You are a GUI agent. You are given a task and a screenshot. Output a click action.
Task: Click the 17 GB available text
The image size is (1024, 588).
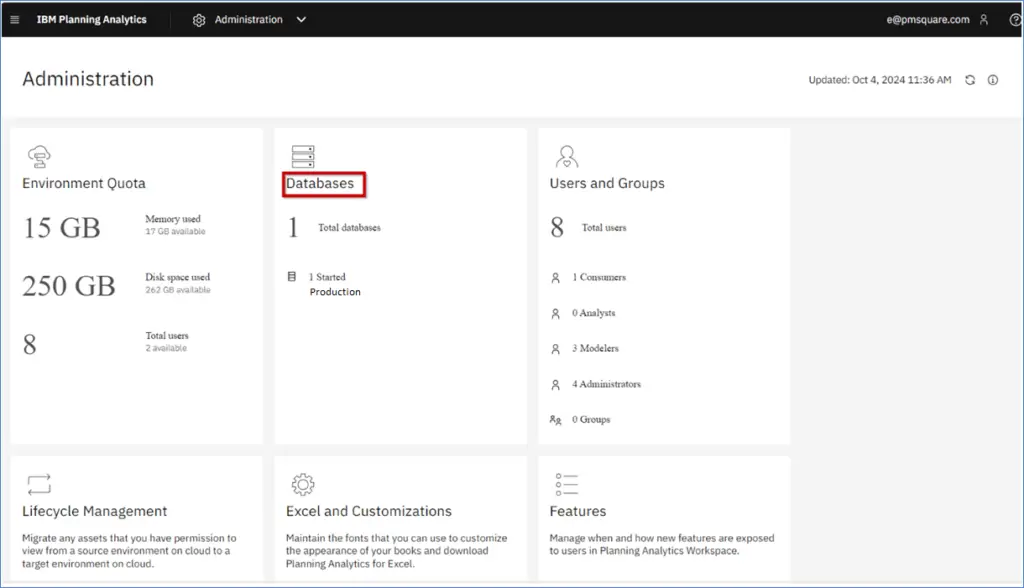coord(175,231)
